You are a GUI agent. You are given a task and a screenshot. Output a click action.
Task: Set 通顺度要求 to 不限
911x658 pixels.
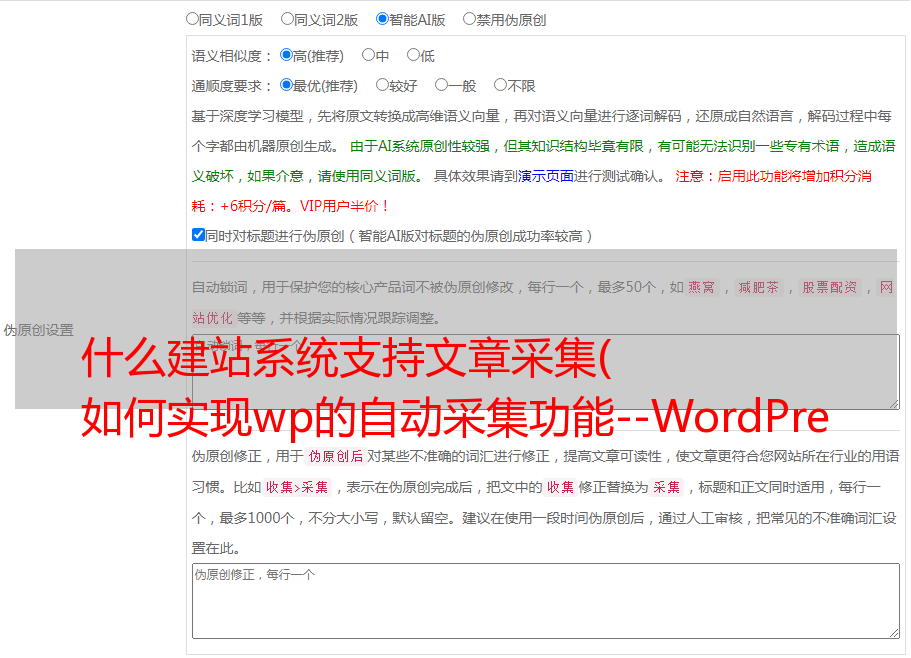(500, 85)
